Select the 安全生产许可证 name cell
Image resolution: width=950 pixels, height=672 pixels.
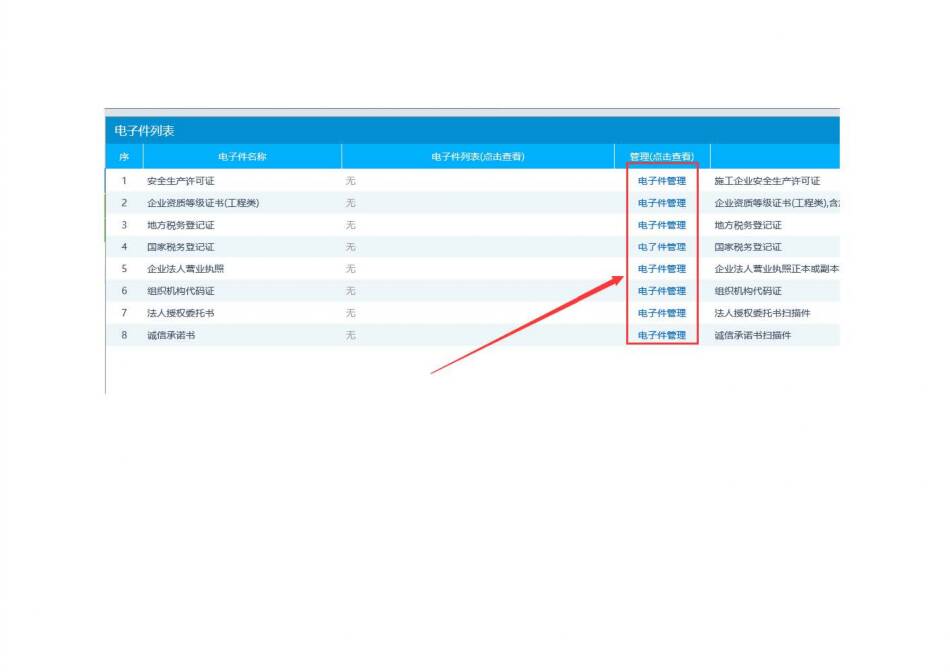pyautogui.click(x=181, y=181)
